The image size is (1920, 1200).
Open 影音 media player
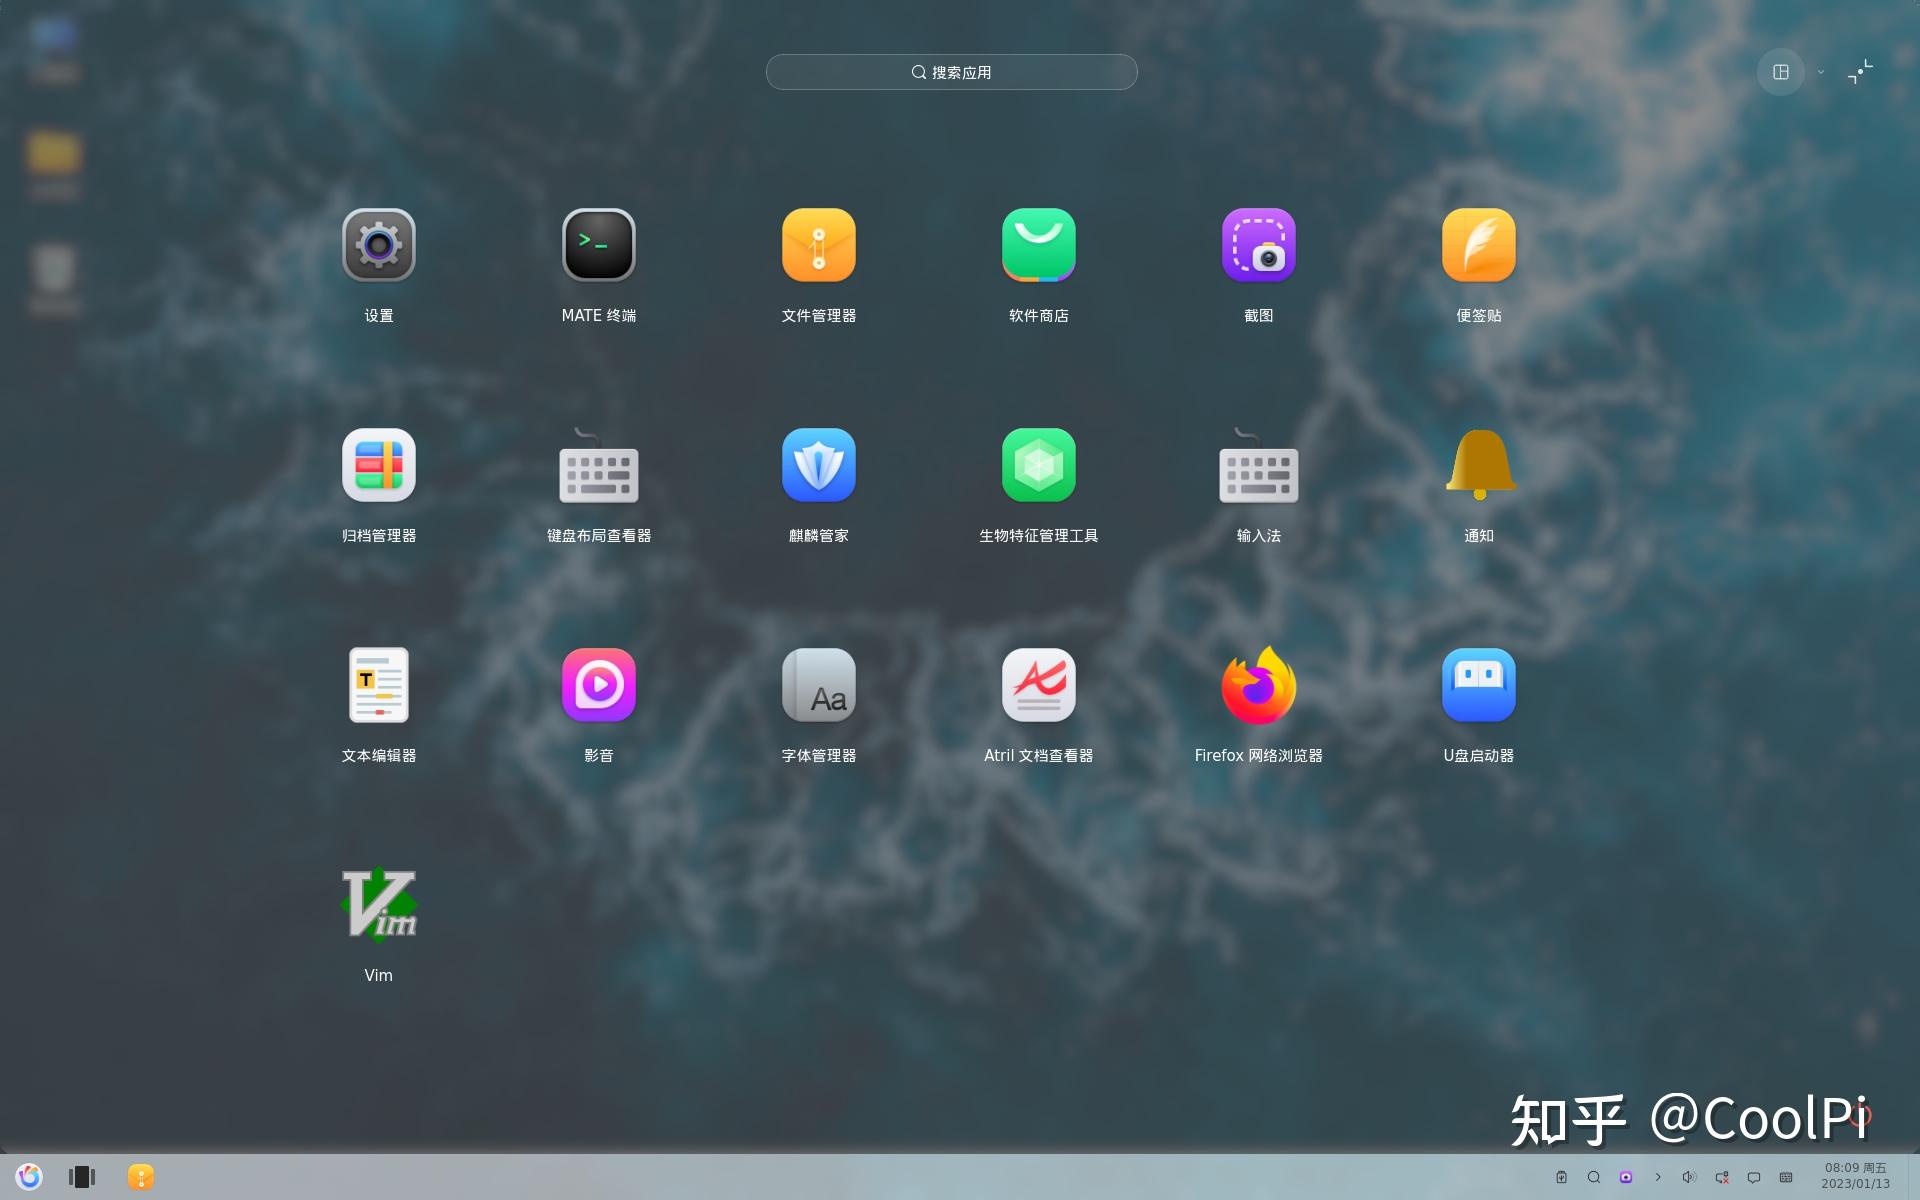pos(598,686)
